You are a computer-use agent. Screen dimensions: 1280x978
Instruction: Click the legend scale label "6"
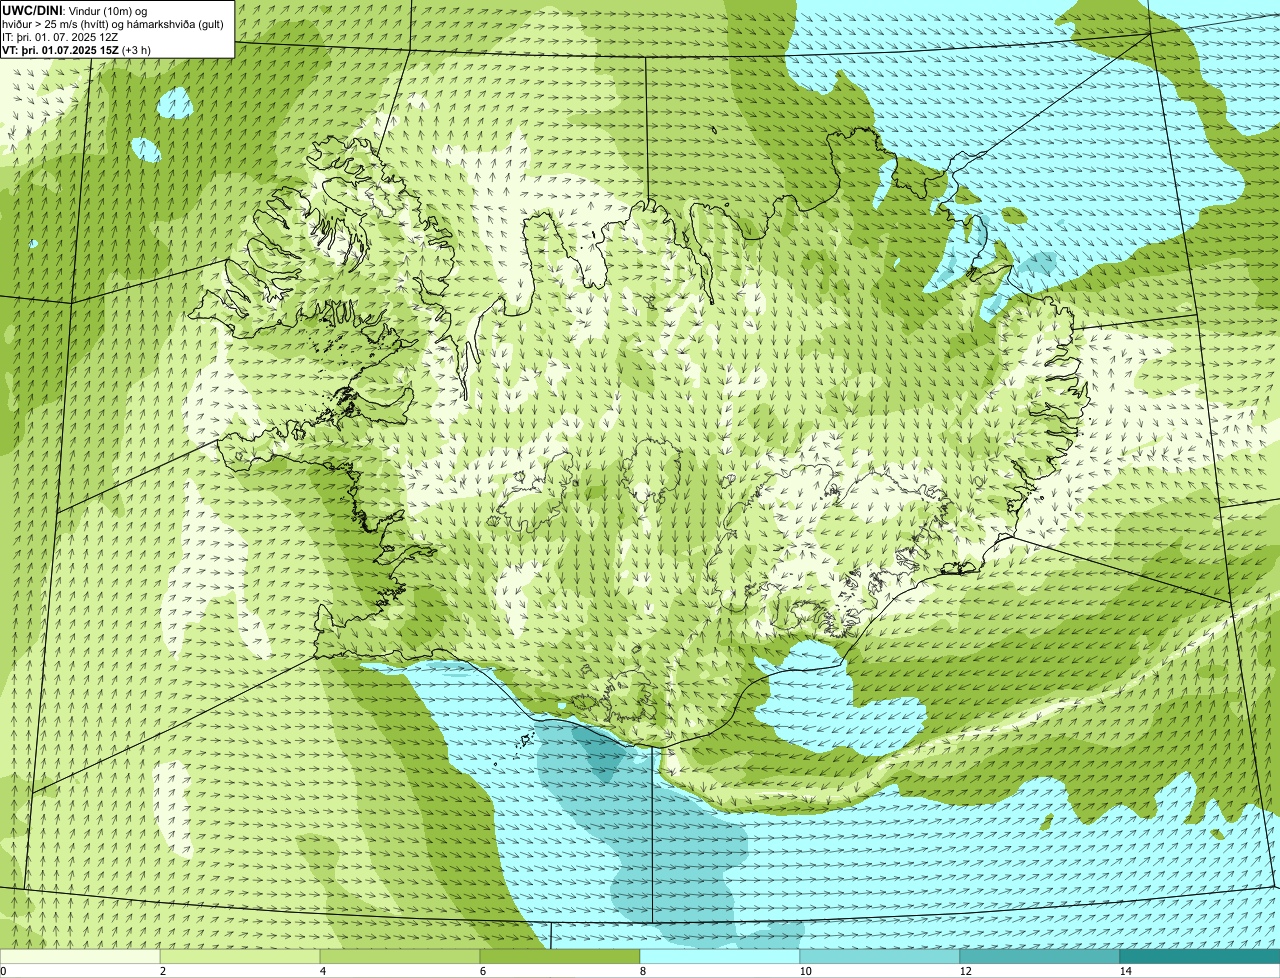pyautogui.click(x=482, y=971)
